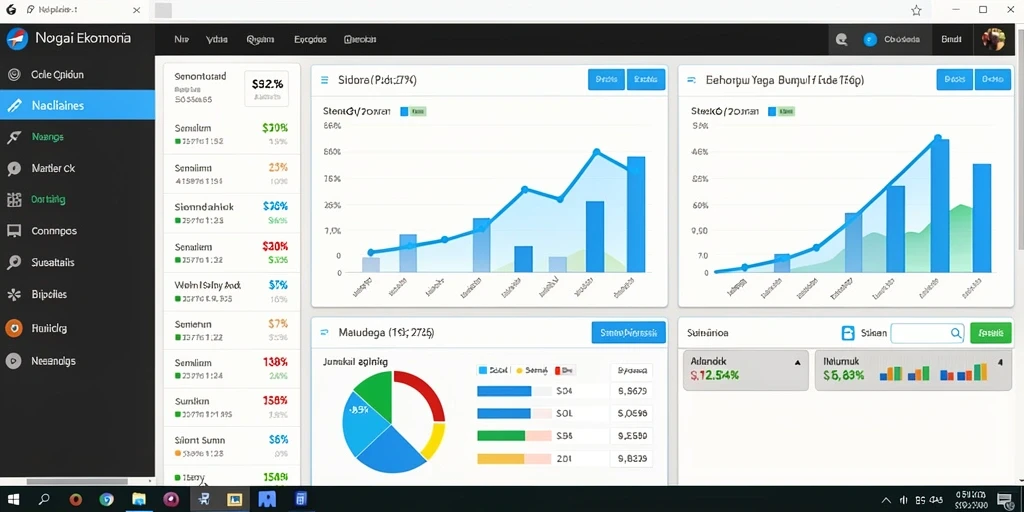1024x512 pixels.
Task: Click the blue square icon beside Stkan
Action: [848, 333]
